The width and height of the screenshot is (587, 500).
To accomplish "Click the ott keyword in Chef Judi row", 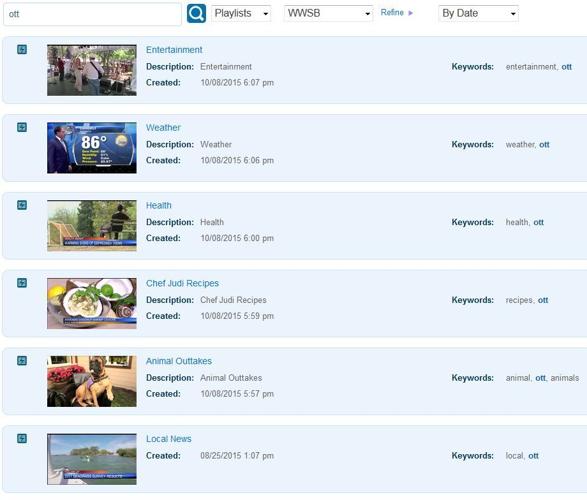I will [x=543, y=300].
